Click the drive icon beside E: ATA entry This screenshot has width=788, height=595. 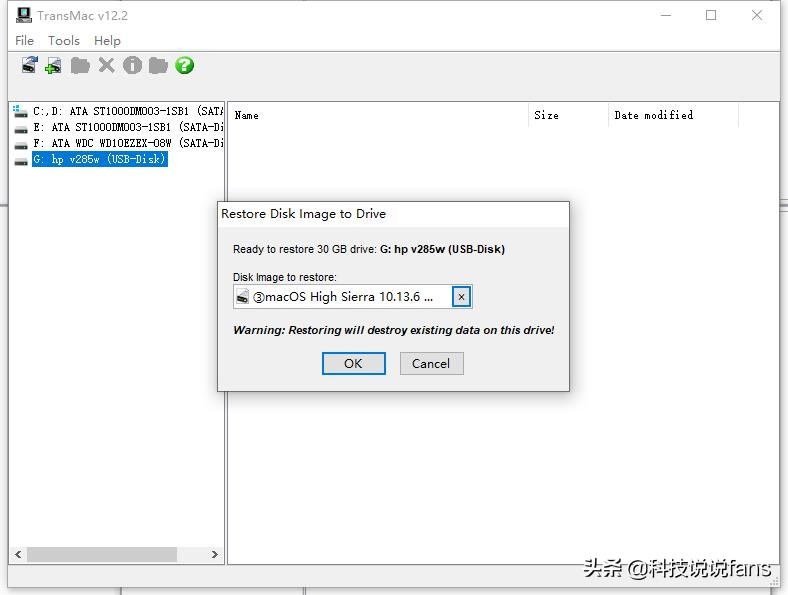(x=21, y=129)
